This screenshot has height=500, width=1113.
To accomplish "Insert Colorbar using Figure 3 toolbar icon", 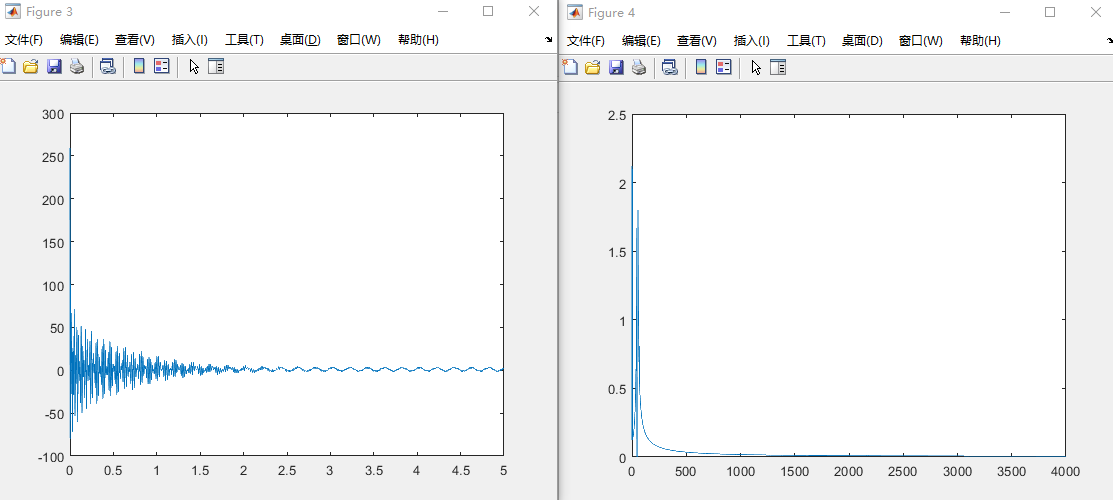I will (x=139, y=67).
